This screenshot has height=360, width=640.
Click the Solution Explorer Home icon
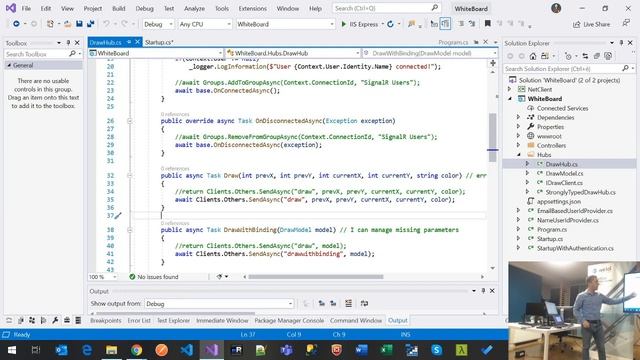point(533,56)
